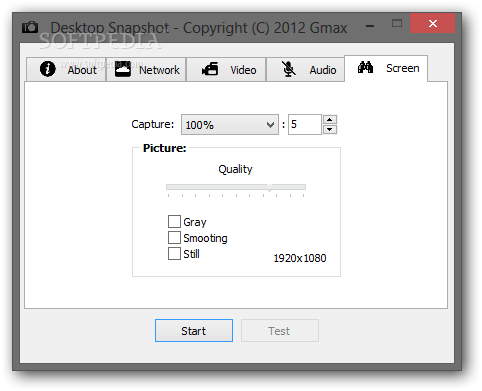
Task: Open the About tab
Action: coord(66,69)
